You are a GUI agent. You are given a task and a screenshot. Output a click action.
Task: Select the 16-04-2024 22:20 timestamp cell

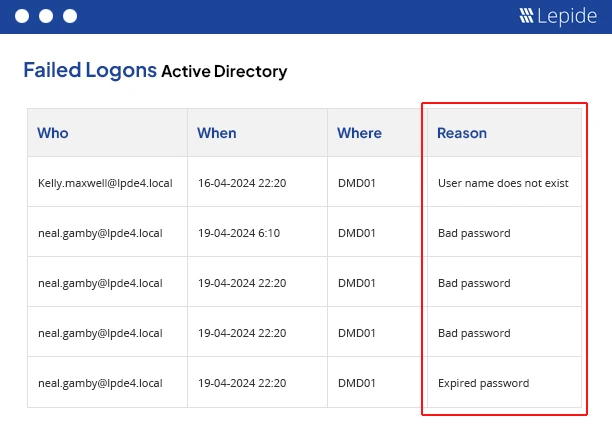[x=242, y=183]
